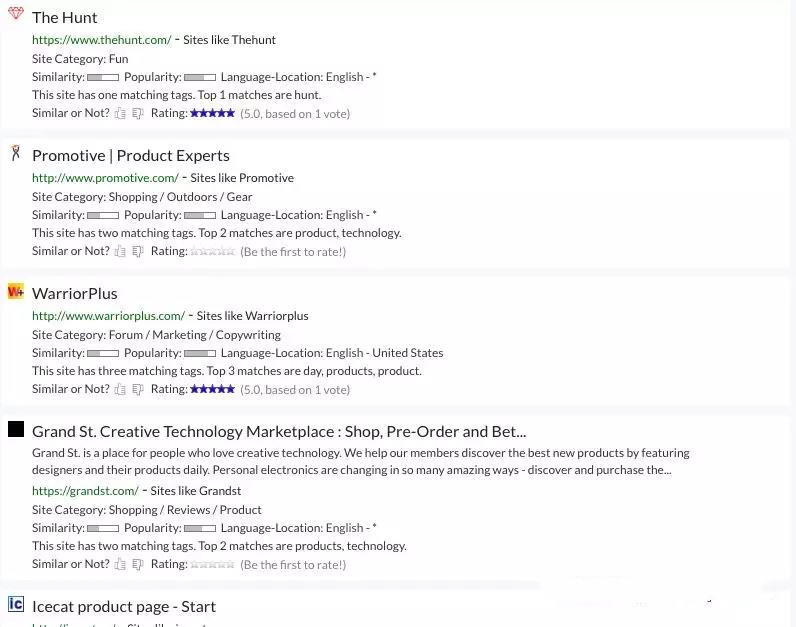Click the Promotive favicon icon
Viewport: 796px width, 627px height.
tap(16, 152)
